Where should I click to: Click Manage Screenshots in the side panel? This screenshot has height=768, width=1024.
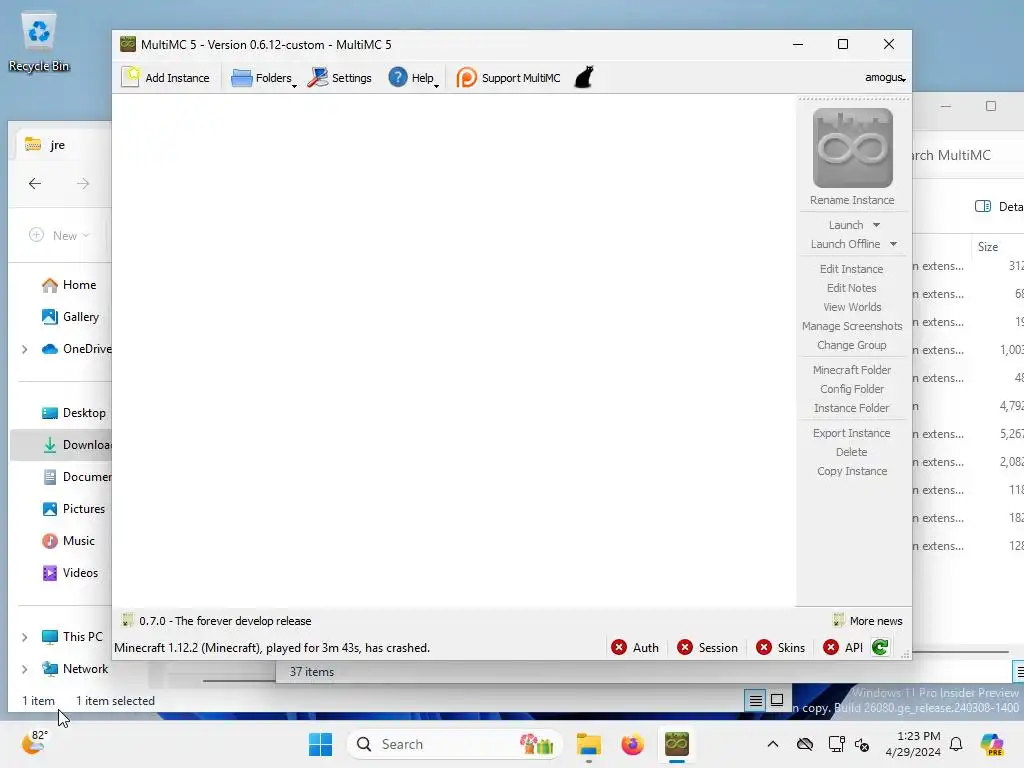pos(852,326)
